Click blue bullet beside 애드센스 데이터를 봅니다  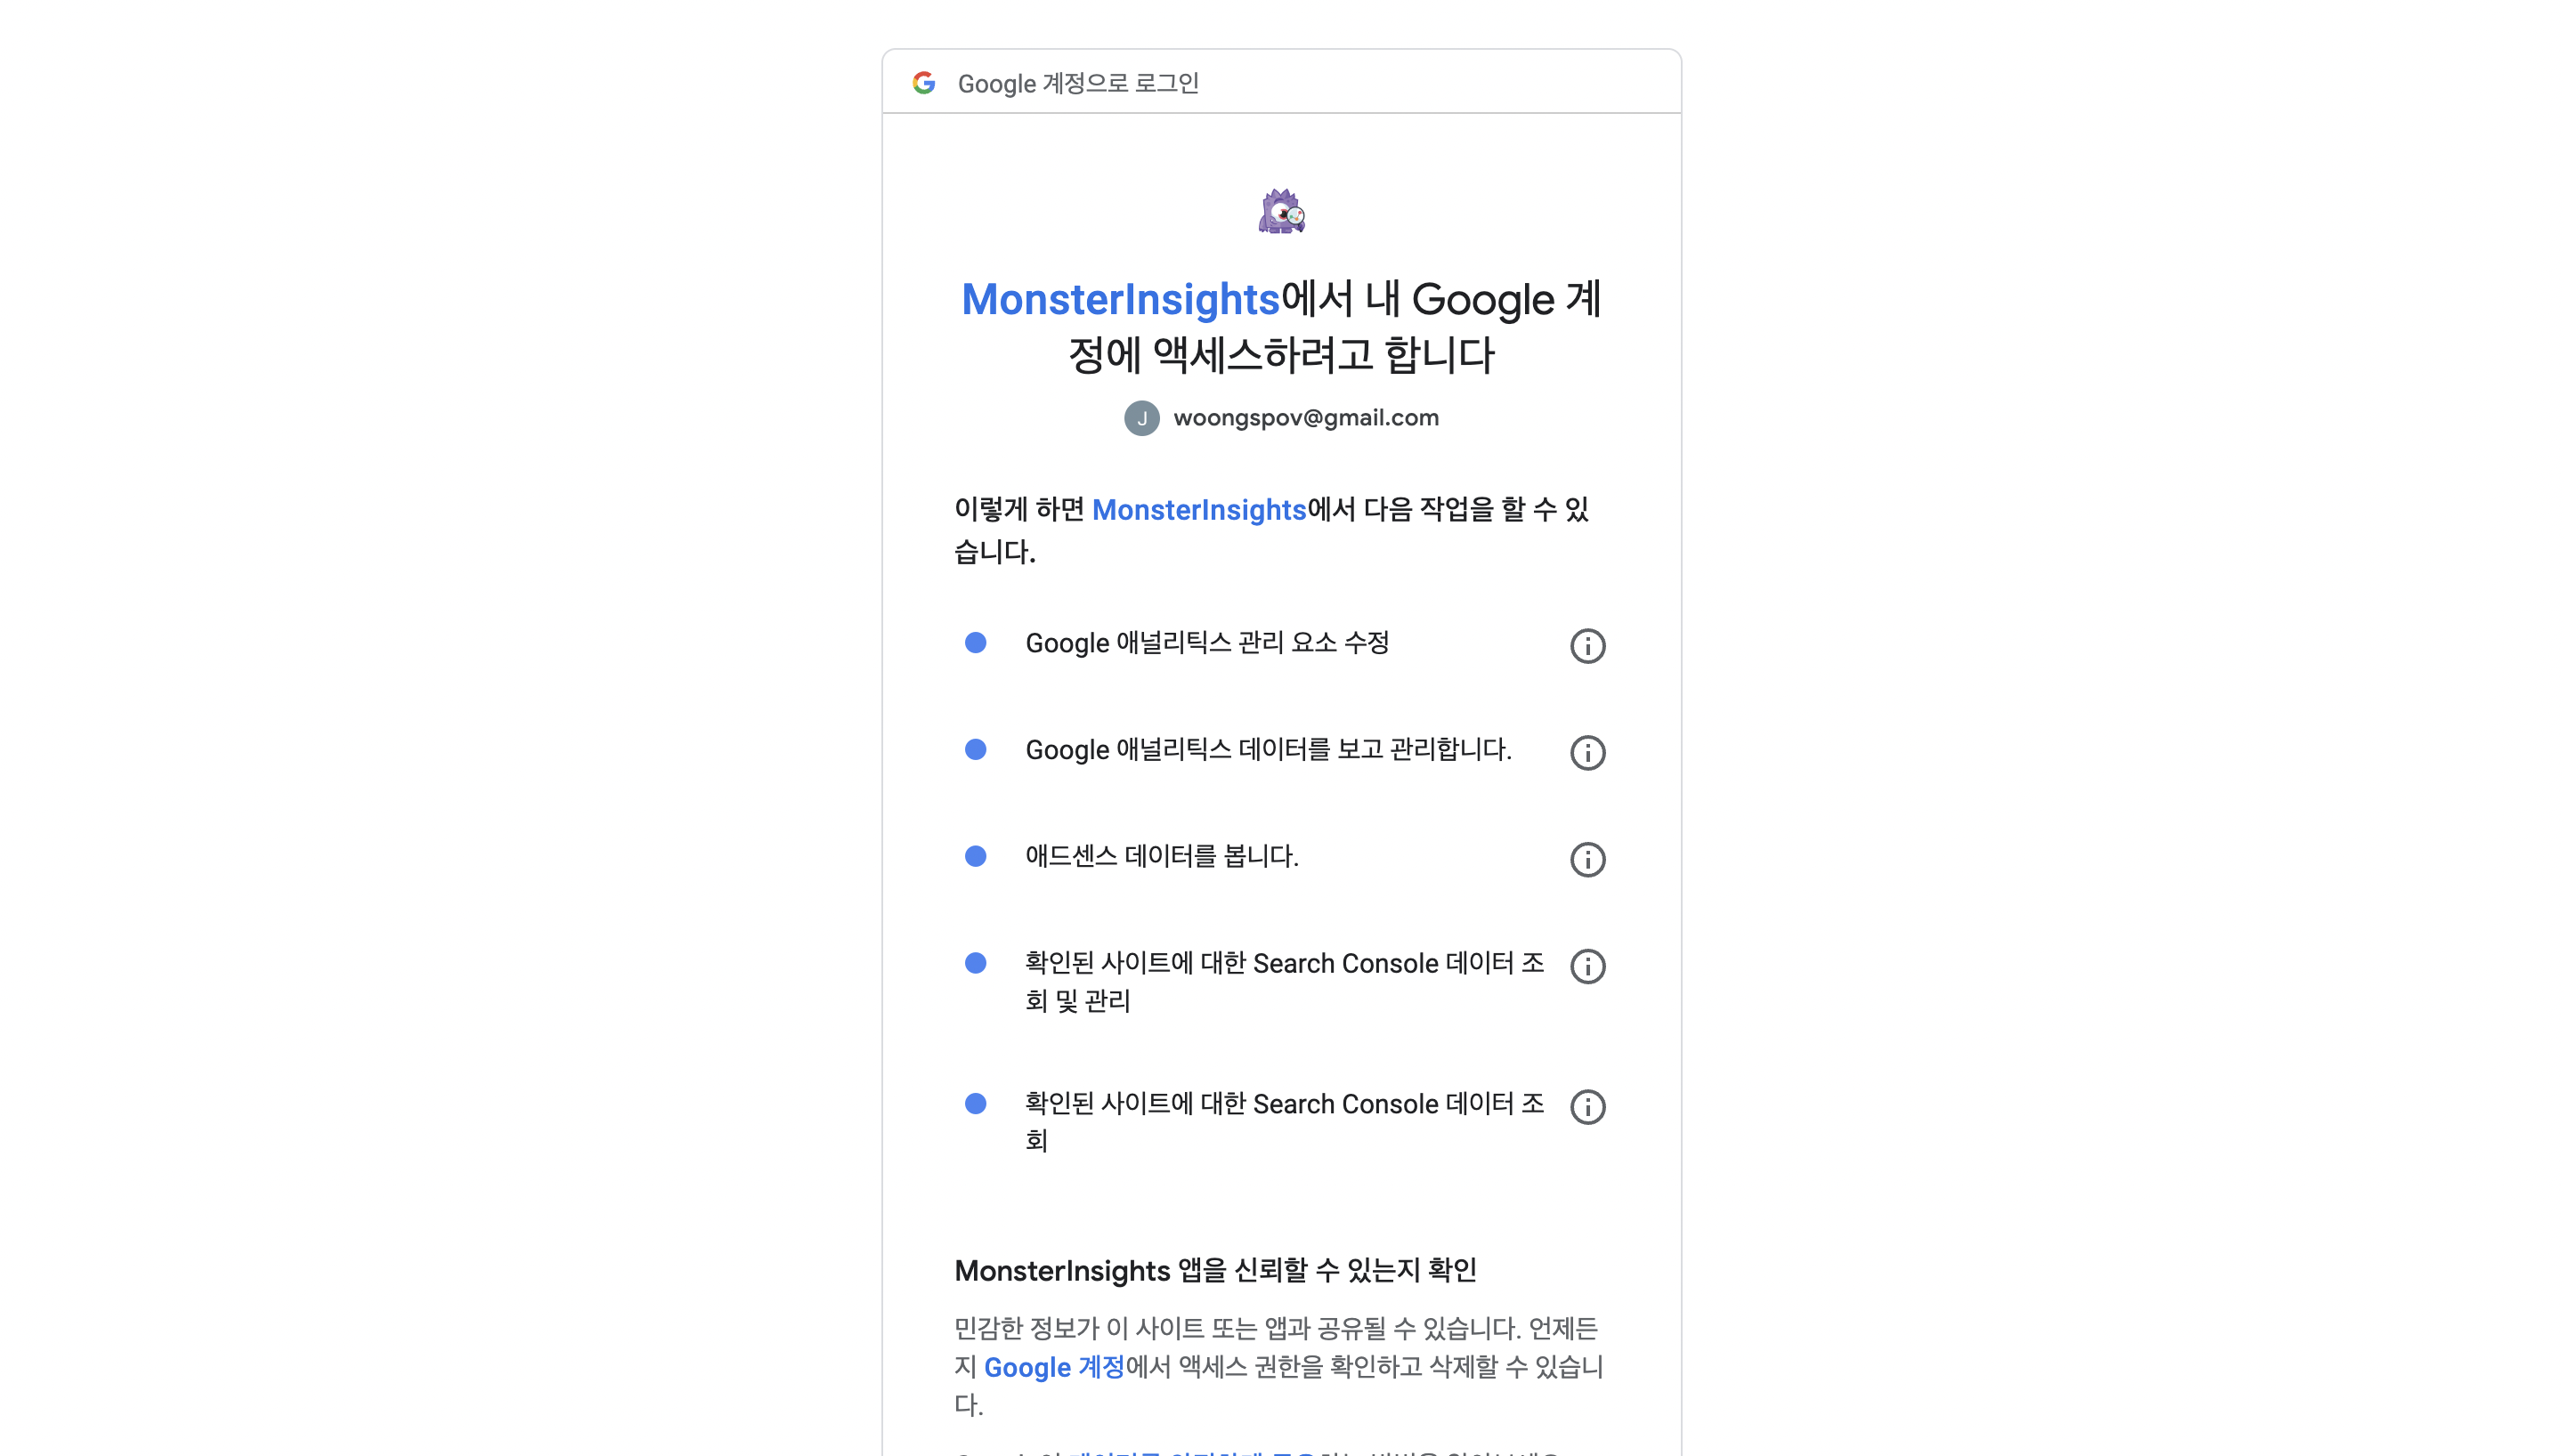point(975,856)
